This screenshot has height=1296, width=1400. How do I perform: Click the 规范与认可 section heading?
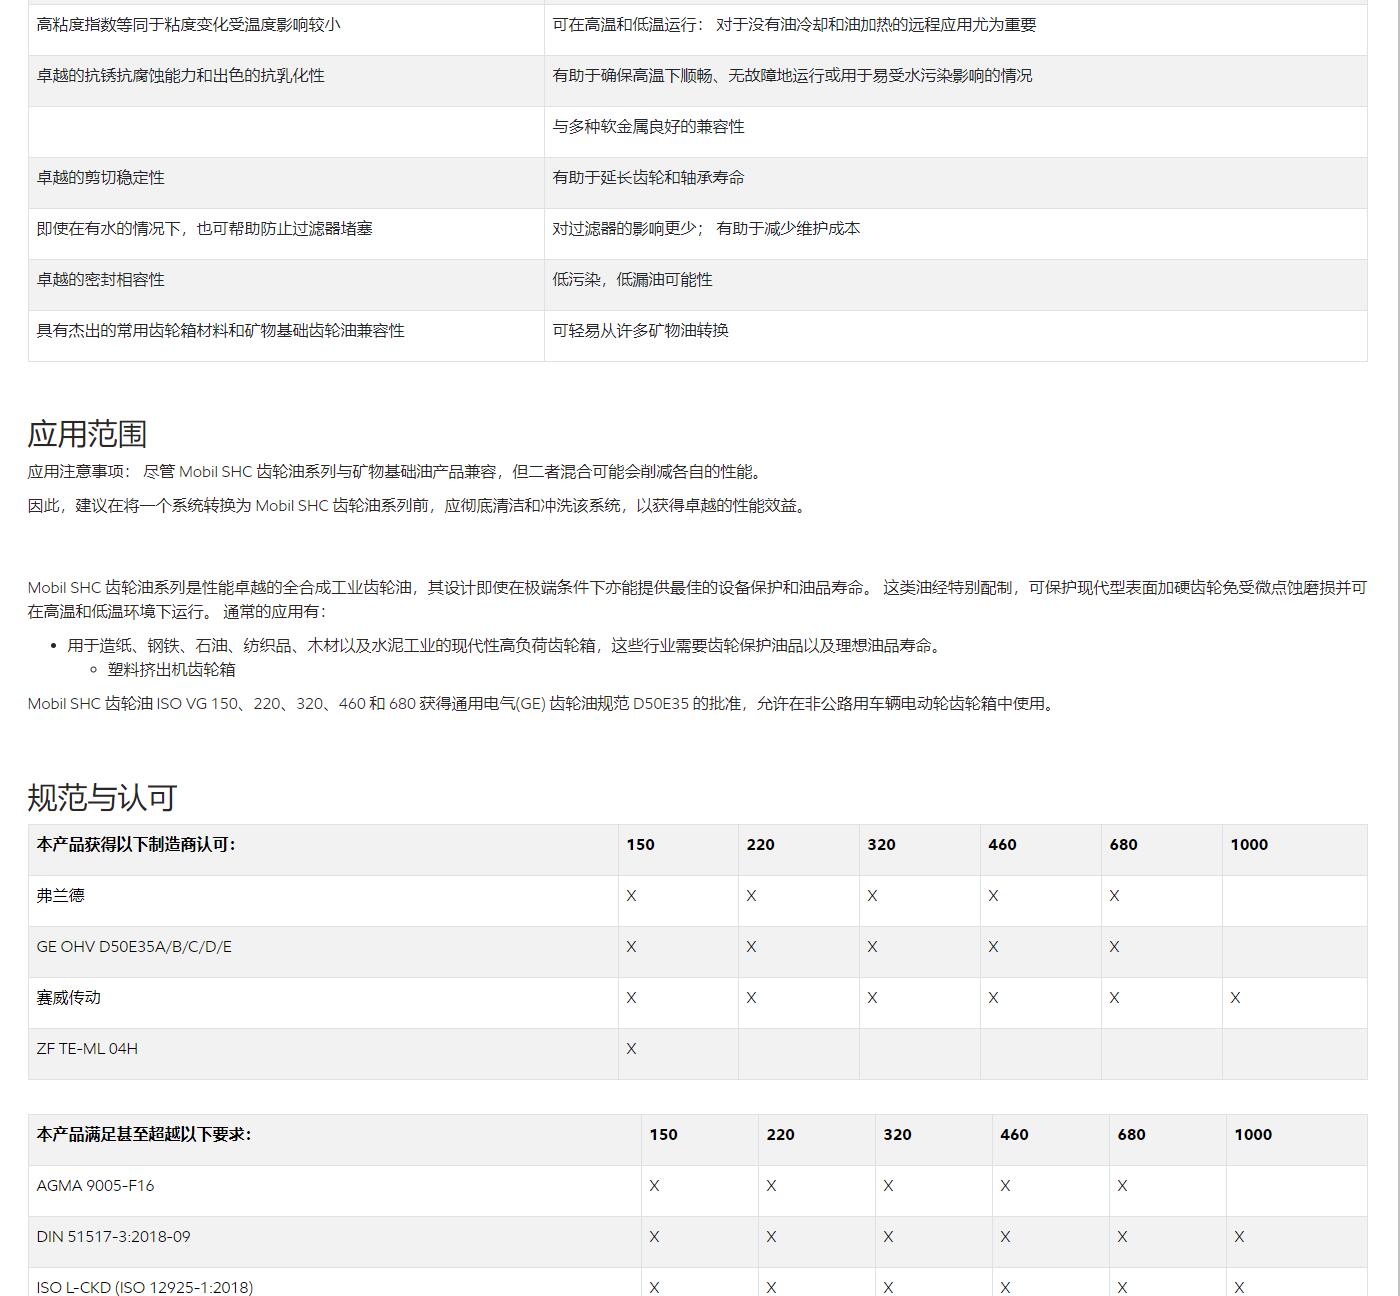(102, 798)
